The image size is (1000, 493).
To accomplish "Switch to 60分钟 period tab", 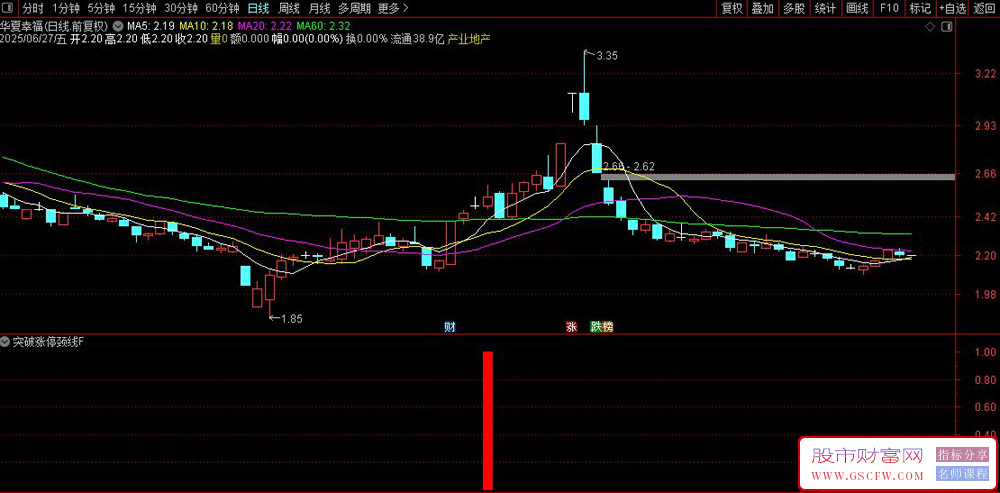I will [x=223, y=8].
